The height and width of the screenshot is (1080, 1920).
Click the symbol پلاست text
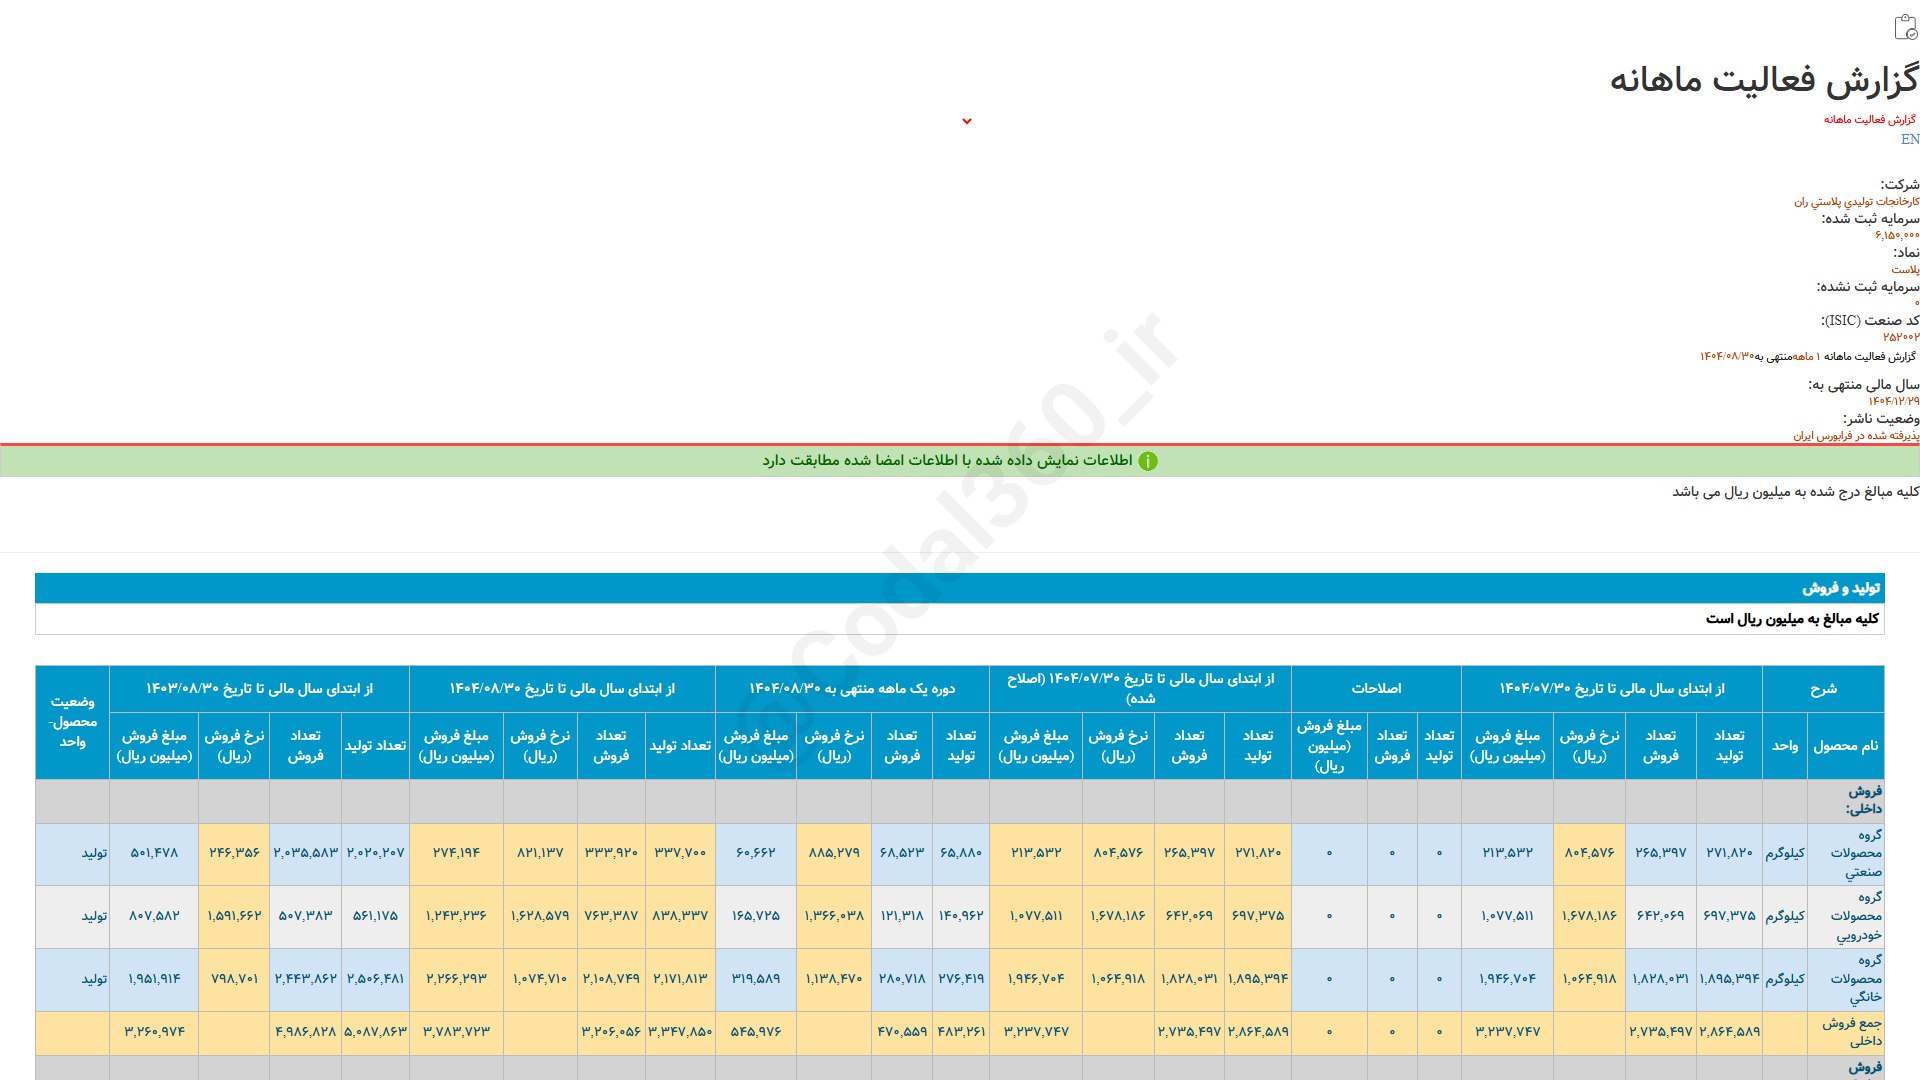1904,269
